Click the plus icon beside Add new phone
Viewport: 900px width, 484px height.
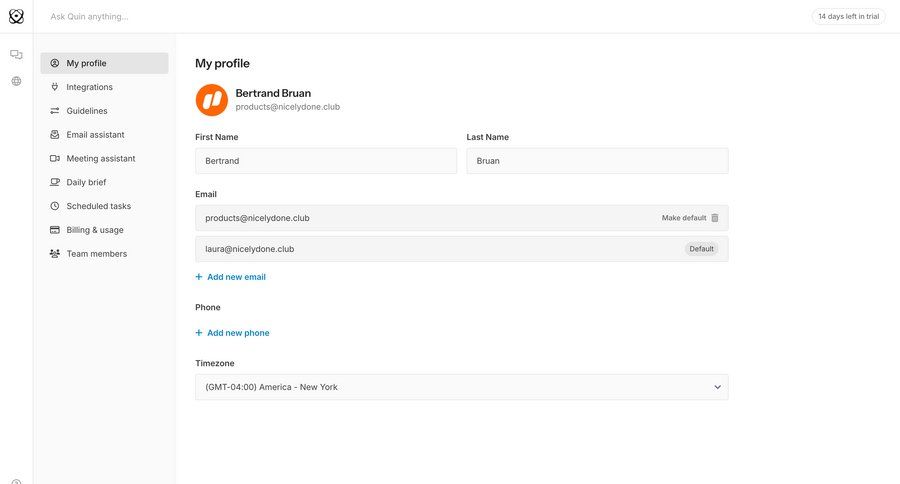pyautogui.click(x=199, y=333)
